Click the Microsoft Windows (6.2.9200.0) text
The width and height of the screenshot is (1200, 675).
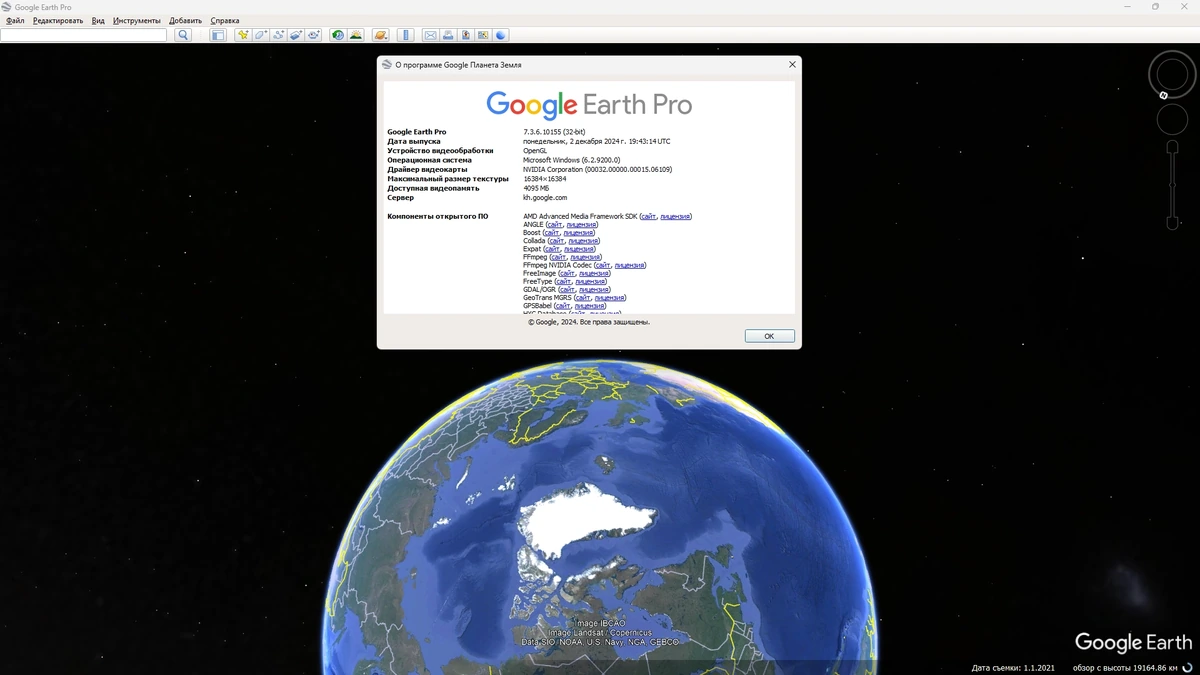click(572, 160)
